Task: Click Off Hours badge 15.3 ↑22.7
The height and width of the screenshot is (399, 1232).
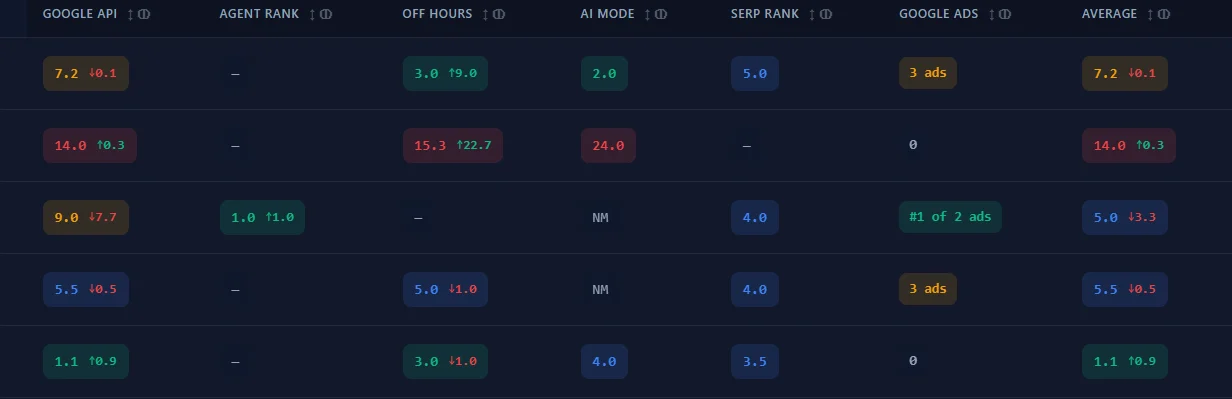Action: [453, 145]
